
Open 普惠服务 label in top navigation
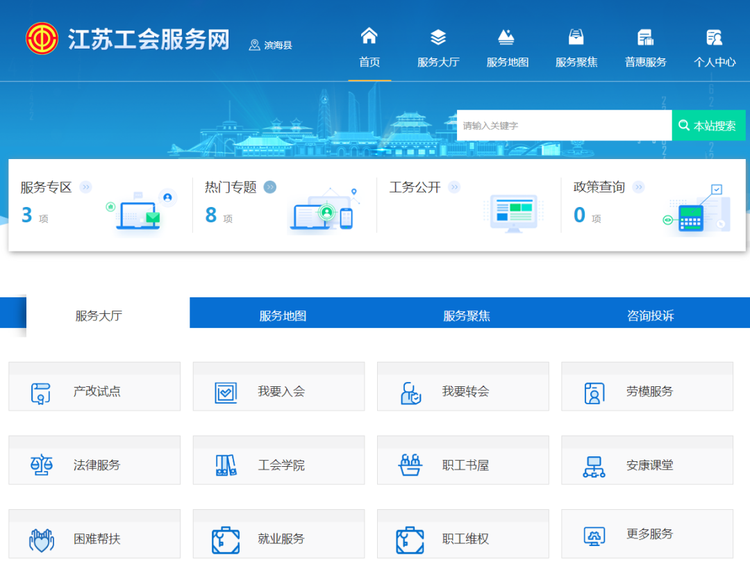645,62
